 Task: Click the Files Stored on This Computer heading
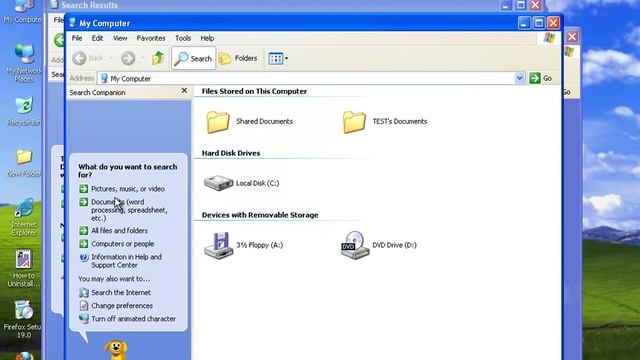[254, 91]
